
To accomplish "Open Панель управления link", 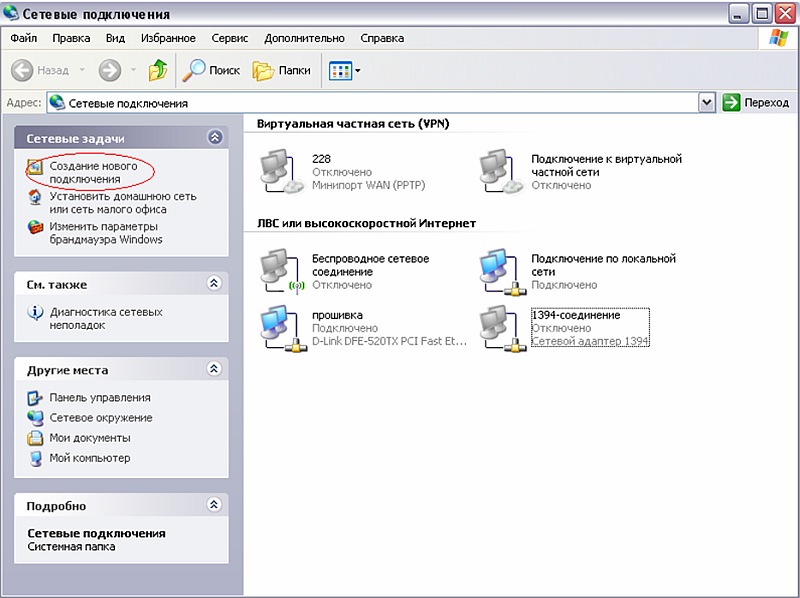I will click(99, 398).
